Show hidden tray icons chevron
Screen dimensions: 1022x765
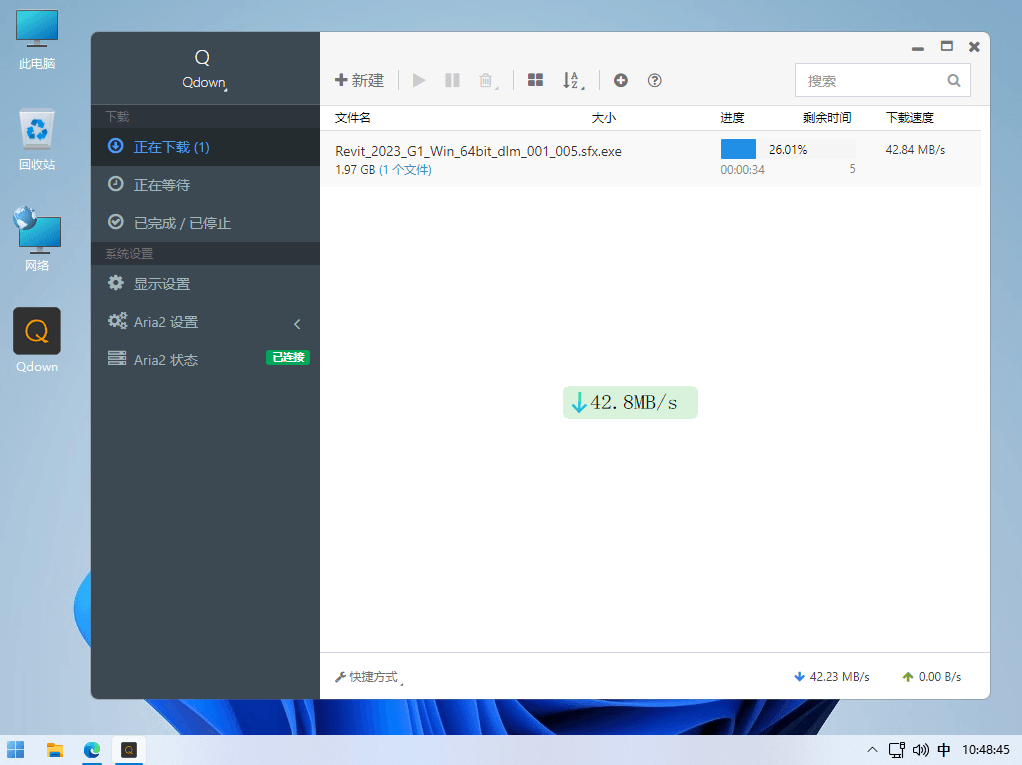click(872, 750)
